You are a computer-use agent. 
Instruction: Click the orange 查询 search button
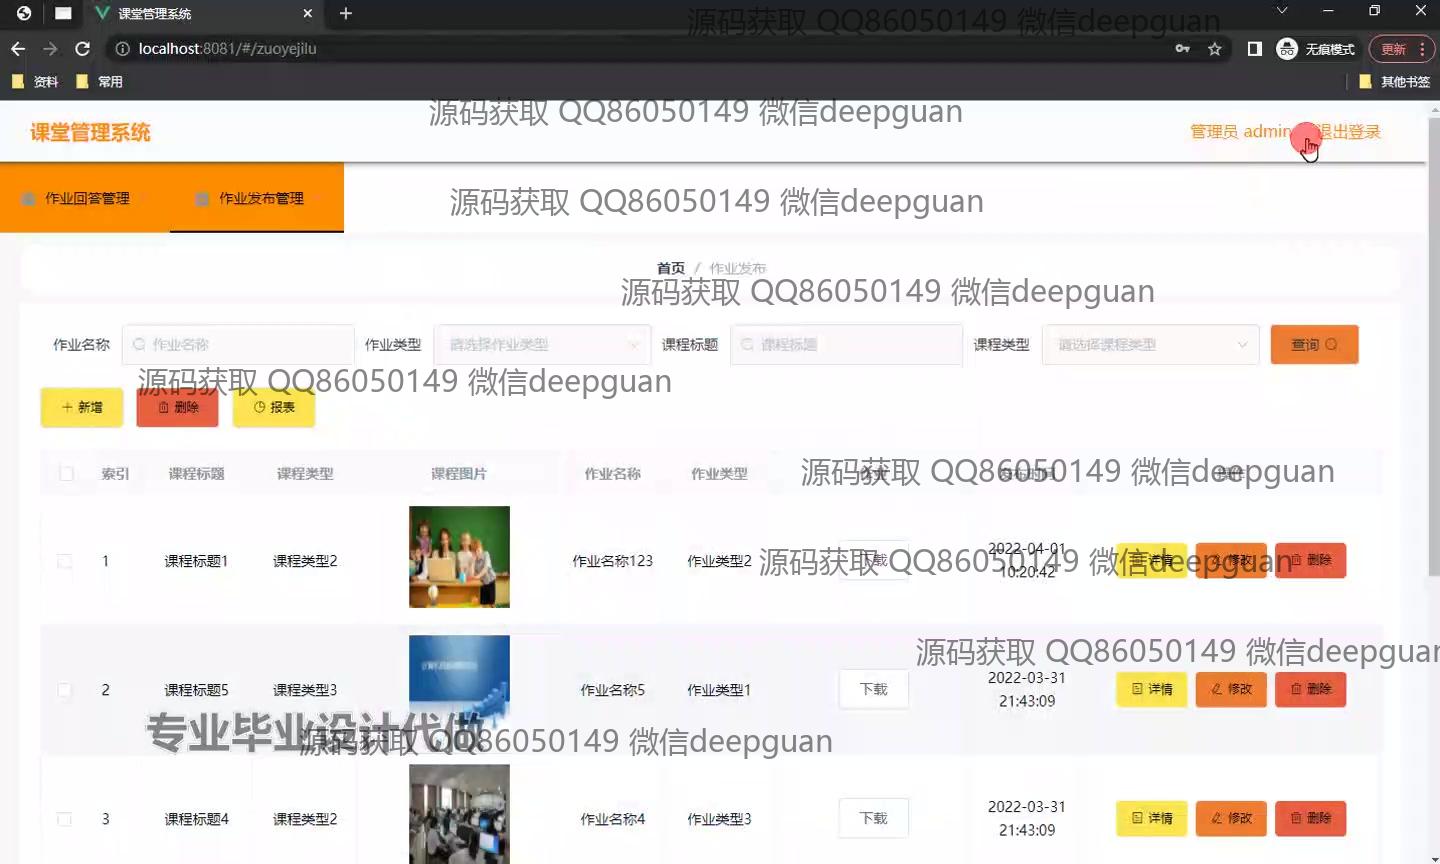click(x=1313, y=345)
